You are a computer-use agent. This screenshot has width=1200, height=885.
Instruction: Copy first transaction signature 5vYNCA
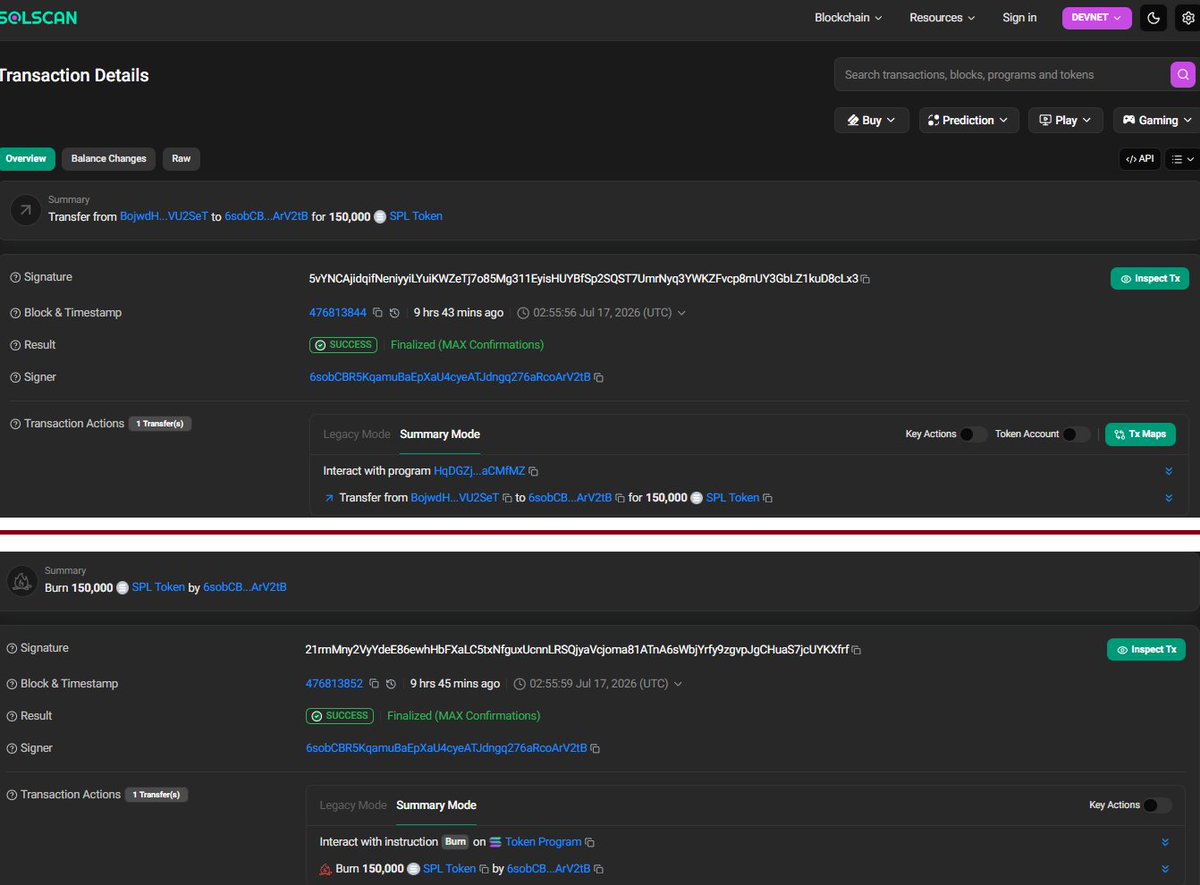(866, 279)
